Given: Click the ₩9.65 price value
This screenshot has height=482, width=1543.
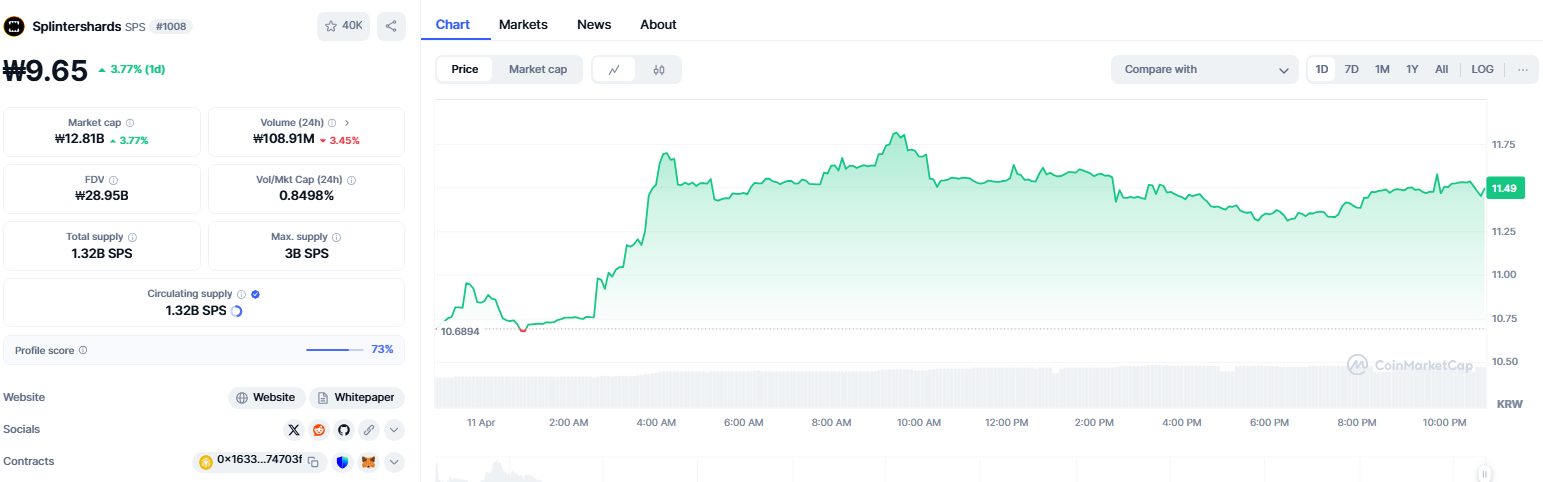Looking at the screenshot, I should 46,70.
